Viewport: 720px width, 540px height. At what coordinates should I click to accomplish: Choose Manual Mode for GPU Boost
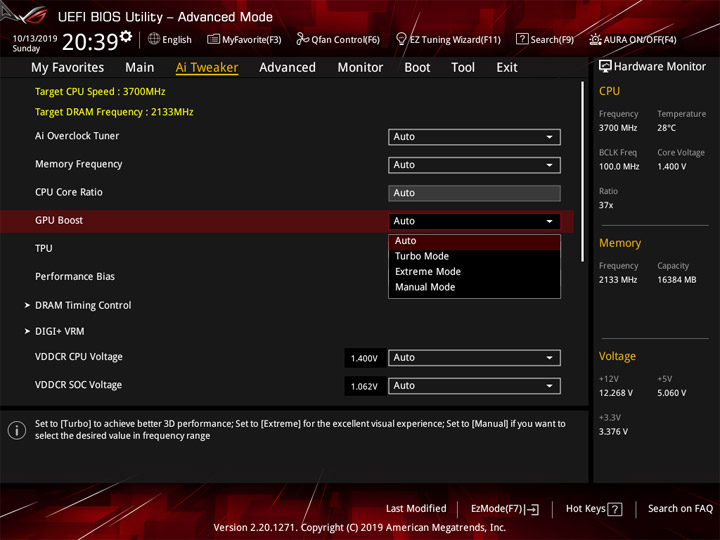pos(474,287)
